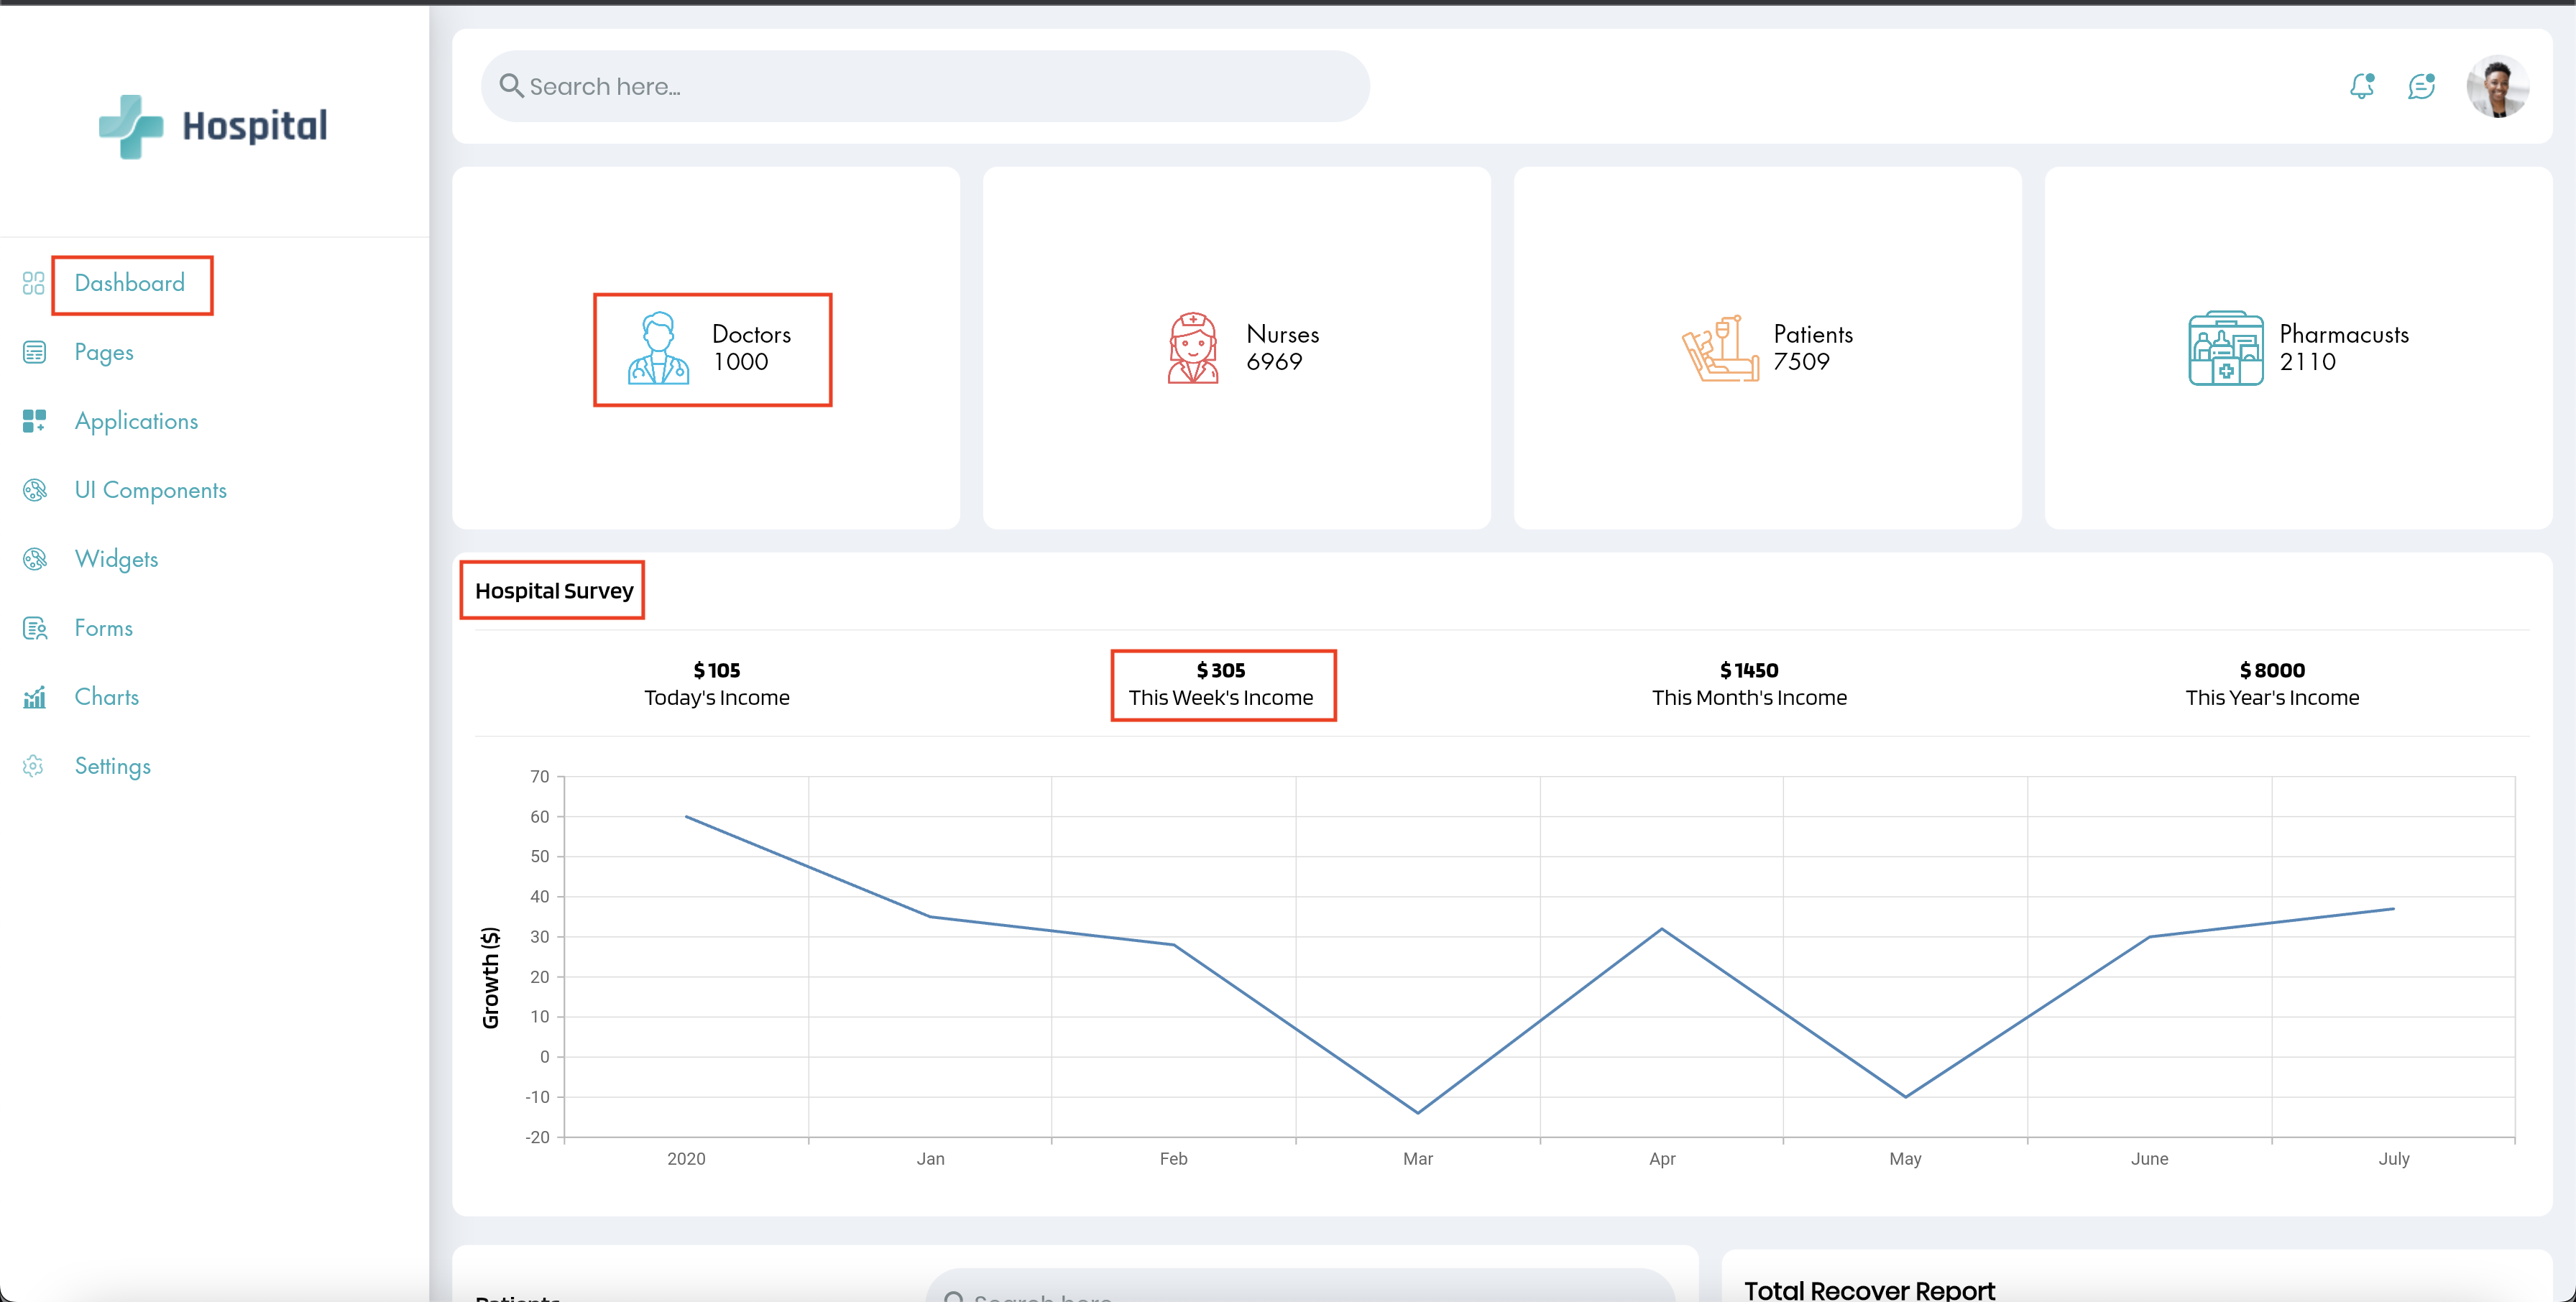The width and height of the screenshot is (2576, 1302).
Task: Select UI Components in sidebar
Action: click(x=151, y=490)
